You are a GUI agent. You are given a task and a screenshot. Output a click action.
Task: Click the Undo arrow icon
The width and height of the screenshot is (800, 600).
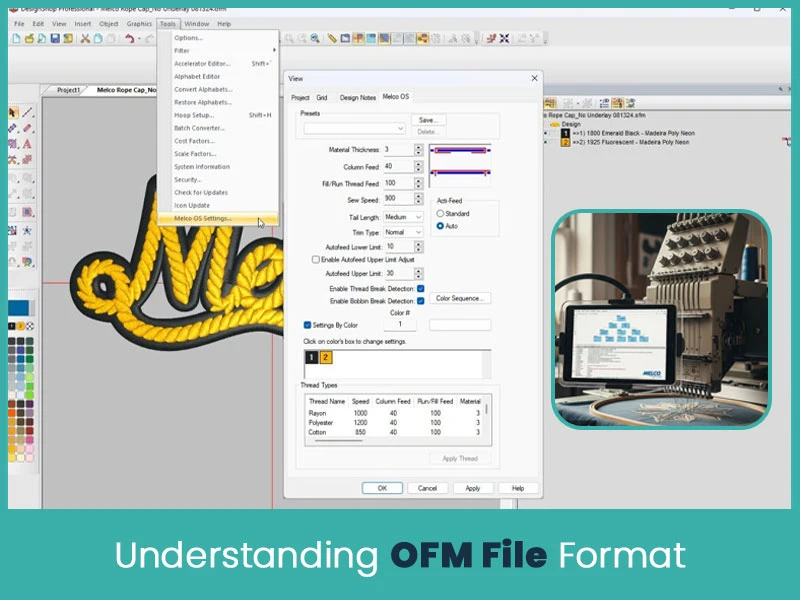click(129, 40)
